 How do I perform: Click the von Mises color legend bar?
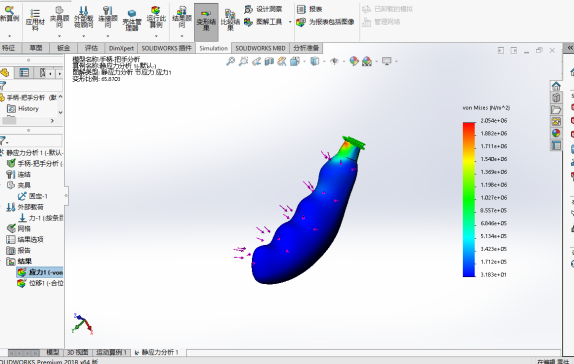(x=469, y=200)
